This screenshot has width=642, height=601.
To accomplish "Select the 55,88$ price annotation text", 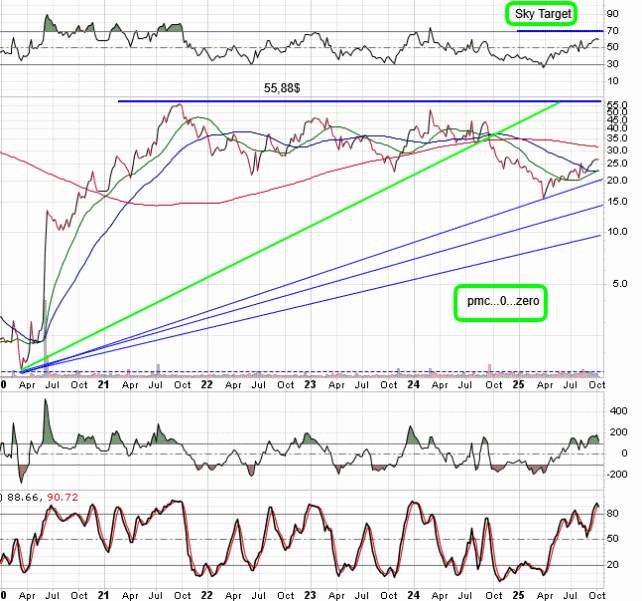I will pyautogui.click(x=282, y=89).
